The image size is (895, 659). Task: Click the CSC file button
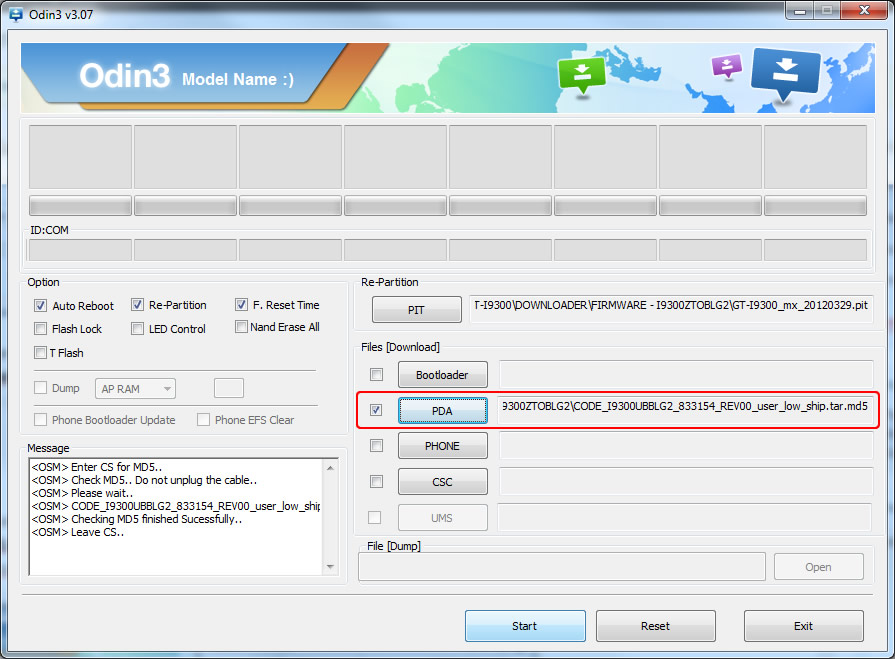pyautogui.click(x=442, y=482)
